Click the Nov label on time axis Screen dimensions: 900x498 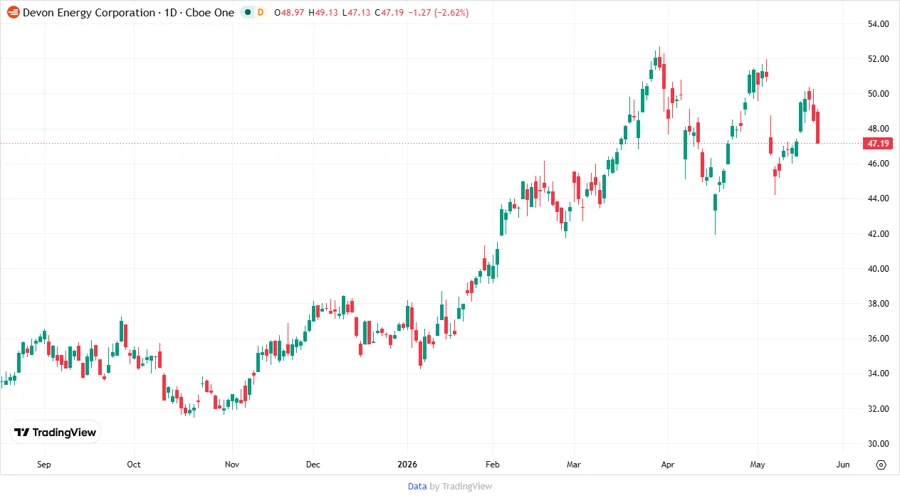tap(232, 465)
